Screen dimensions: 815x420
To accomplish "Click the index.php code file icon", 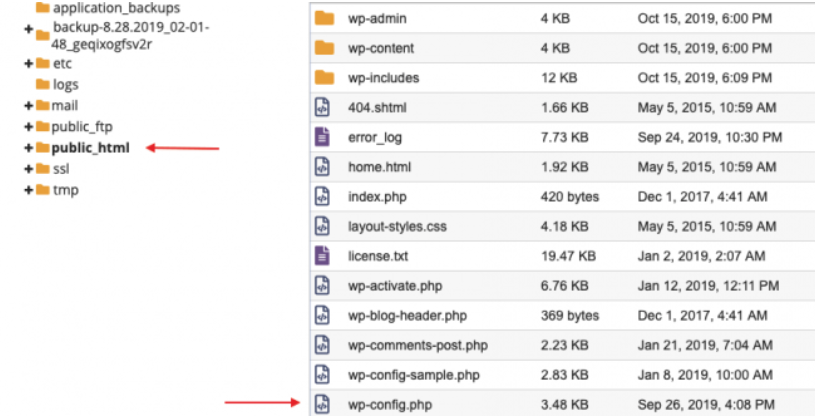I will tap(322, 197).
